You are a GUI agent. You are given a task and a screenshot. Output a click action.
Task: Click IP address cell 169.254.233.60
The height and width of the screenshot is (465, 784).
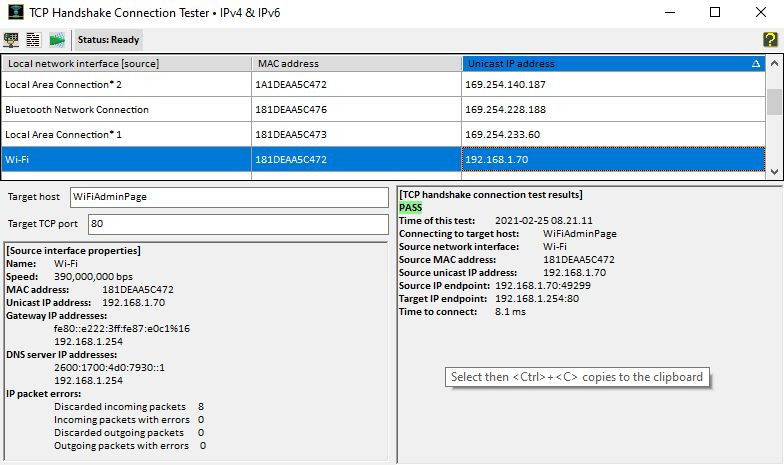[x=614, y=134]
